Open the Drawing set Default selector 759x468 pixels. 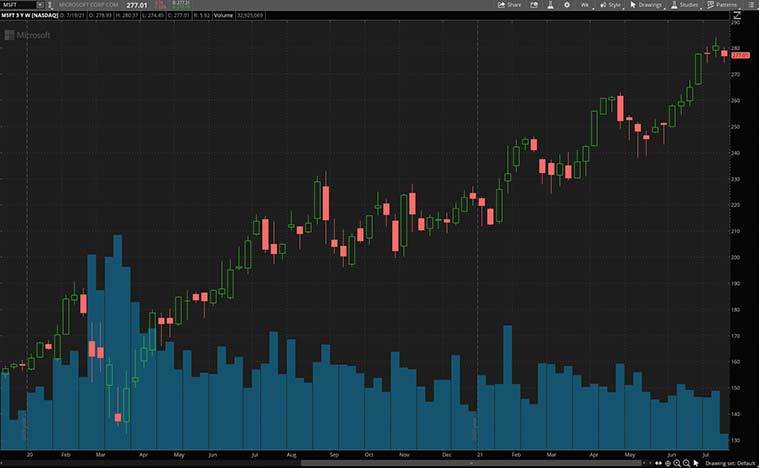pyautogui.click(x=730, y=464)
